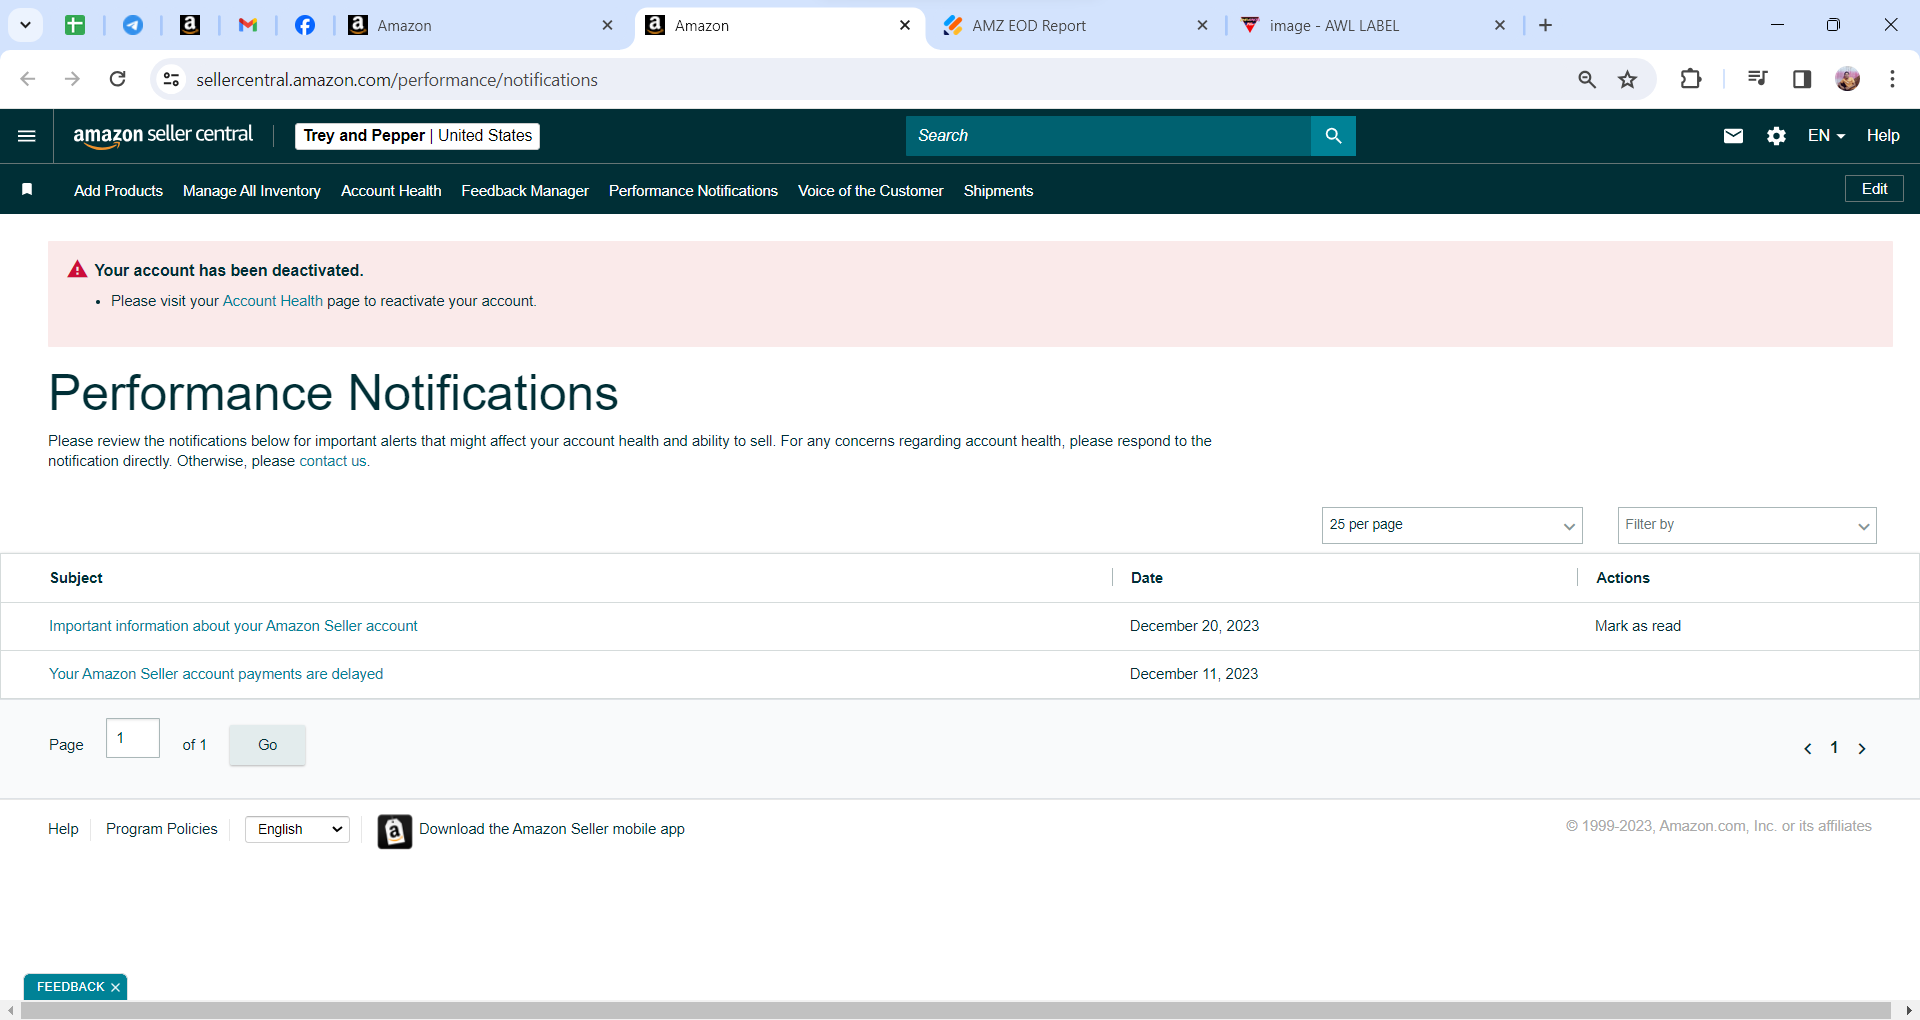Click the horizontal scrollbar at the bottom

pos(955,1011)
